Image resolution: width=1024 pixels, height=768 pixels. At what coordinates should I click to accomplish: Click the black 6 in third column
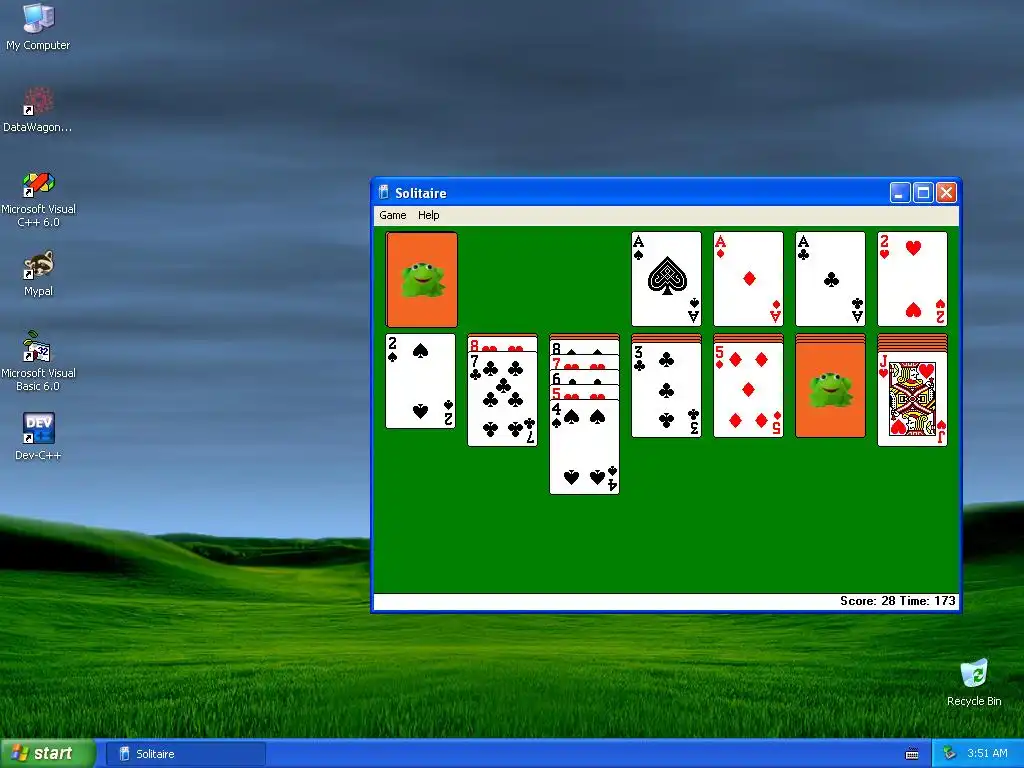[584, 377]
